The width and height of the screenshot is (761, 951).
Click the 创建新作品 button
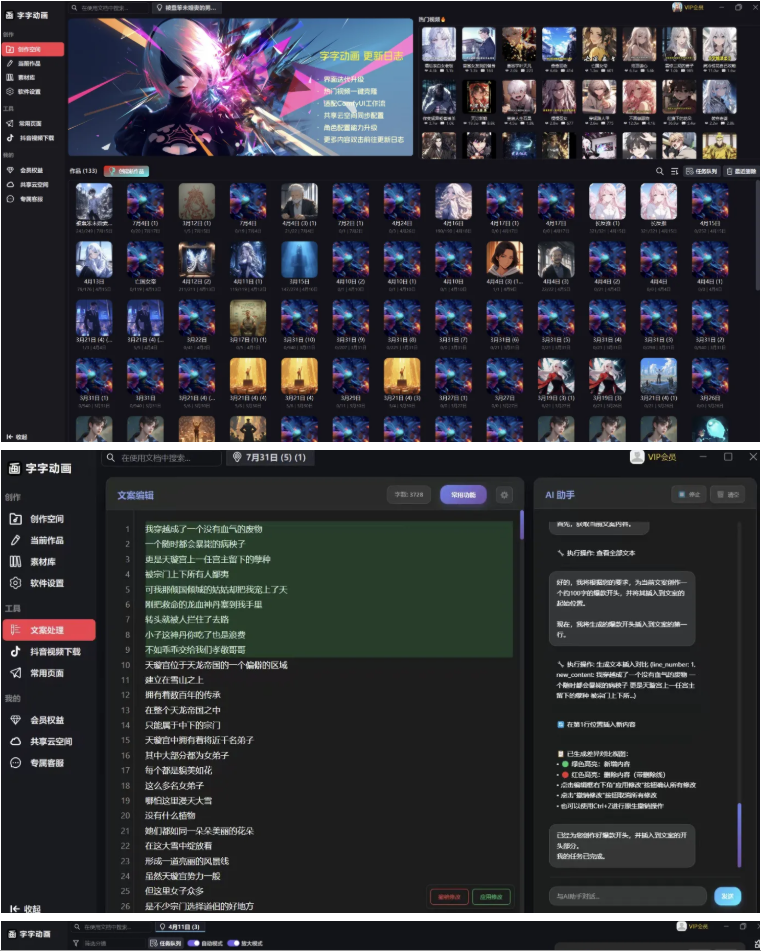(126, 171)
